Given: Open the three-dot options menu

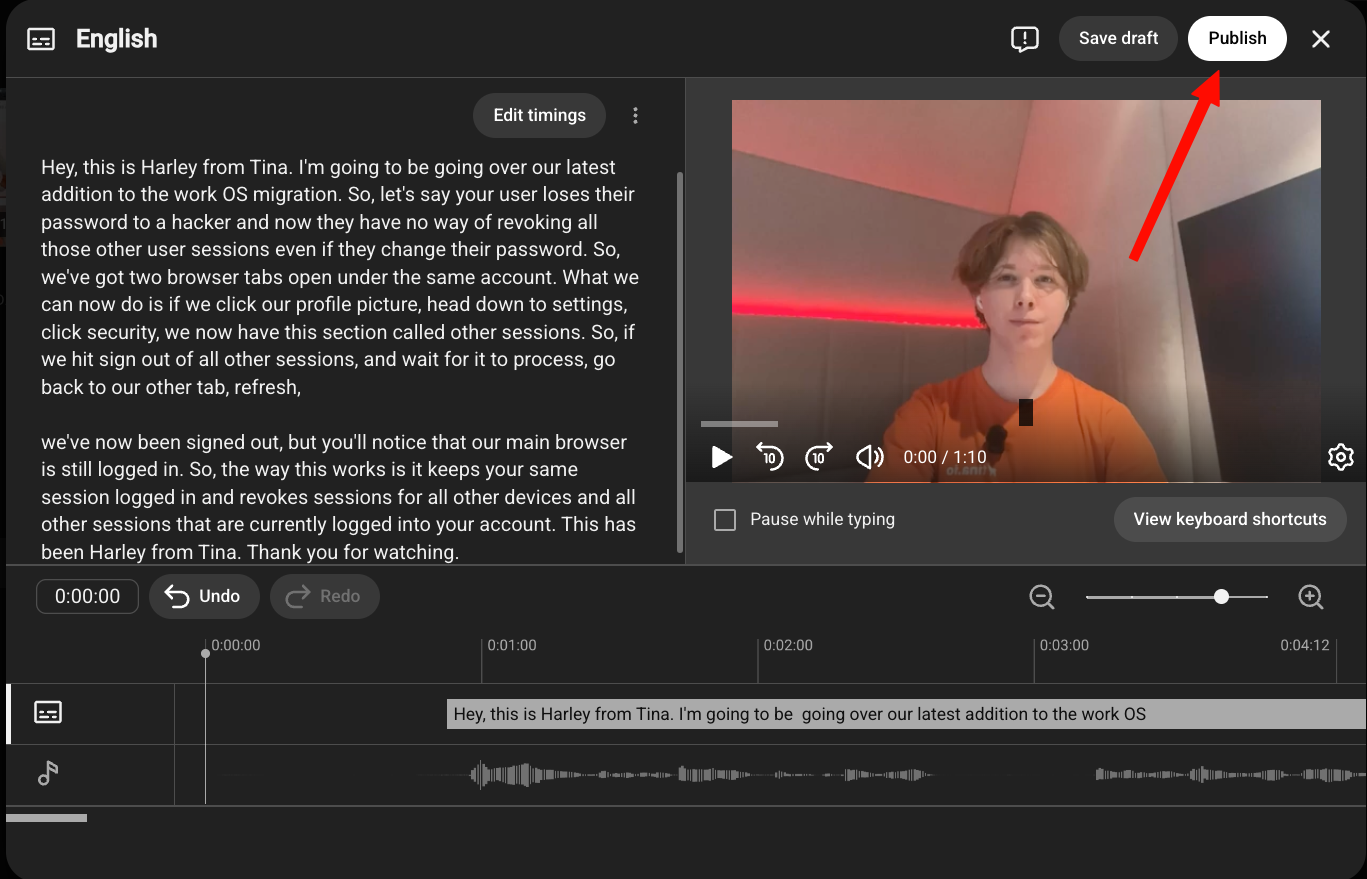Looking at the screenshot, I should point(635,116).
